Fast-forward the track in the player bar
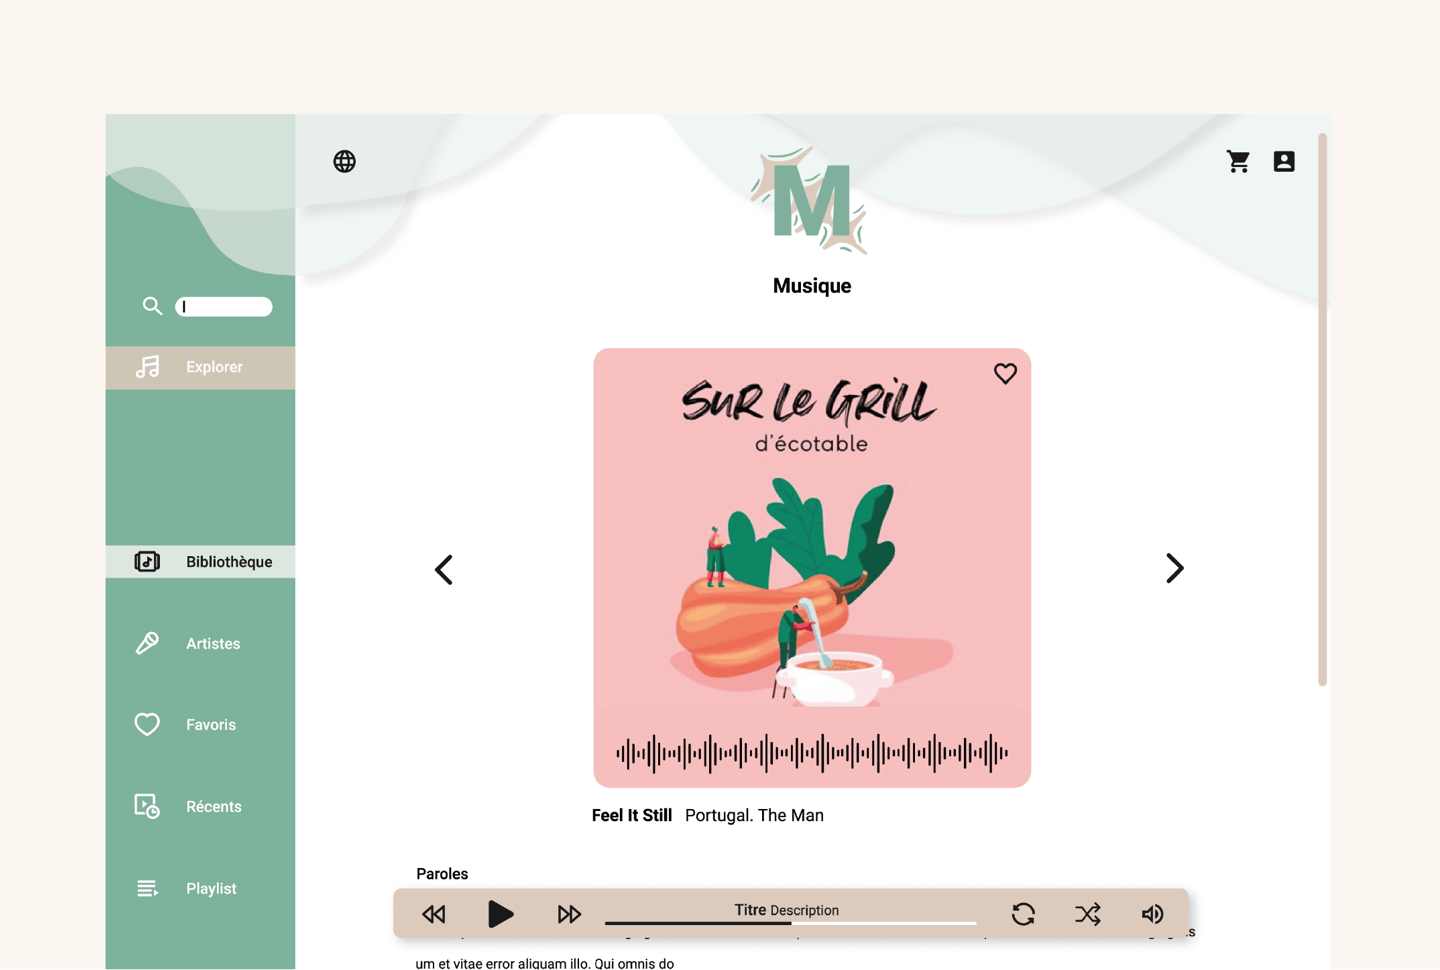The image size is (1440, 970). [x=569, y=914]
